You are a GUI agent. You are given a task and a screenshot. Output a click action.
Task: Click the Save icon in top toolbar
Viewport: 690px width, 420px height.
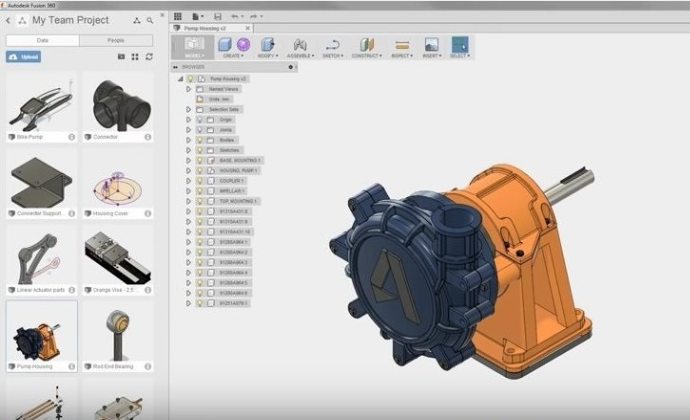click(x=217, y=16)
